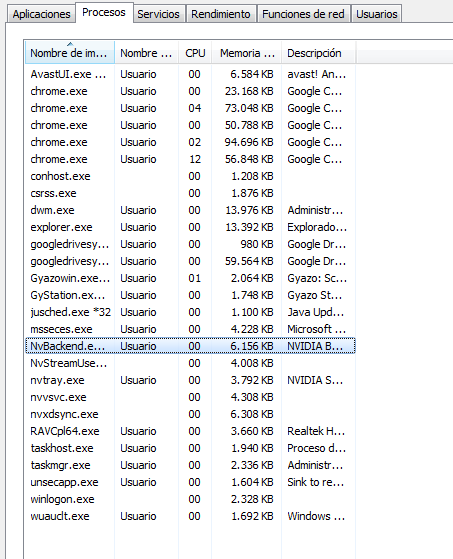Open the Usuarios tab

point(377,14)
